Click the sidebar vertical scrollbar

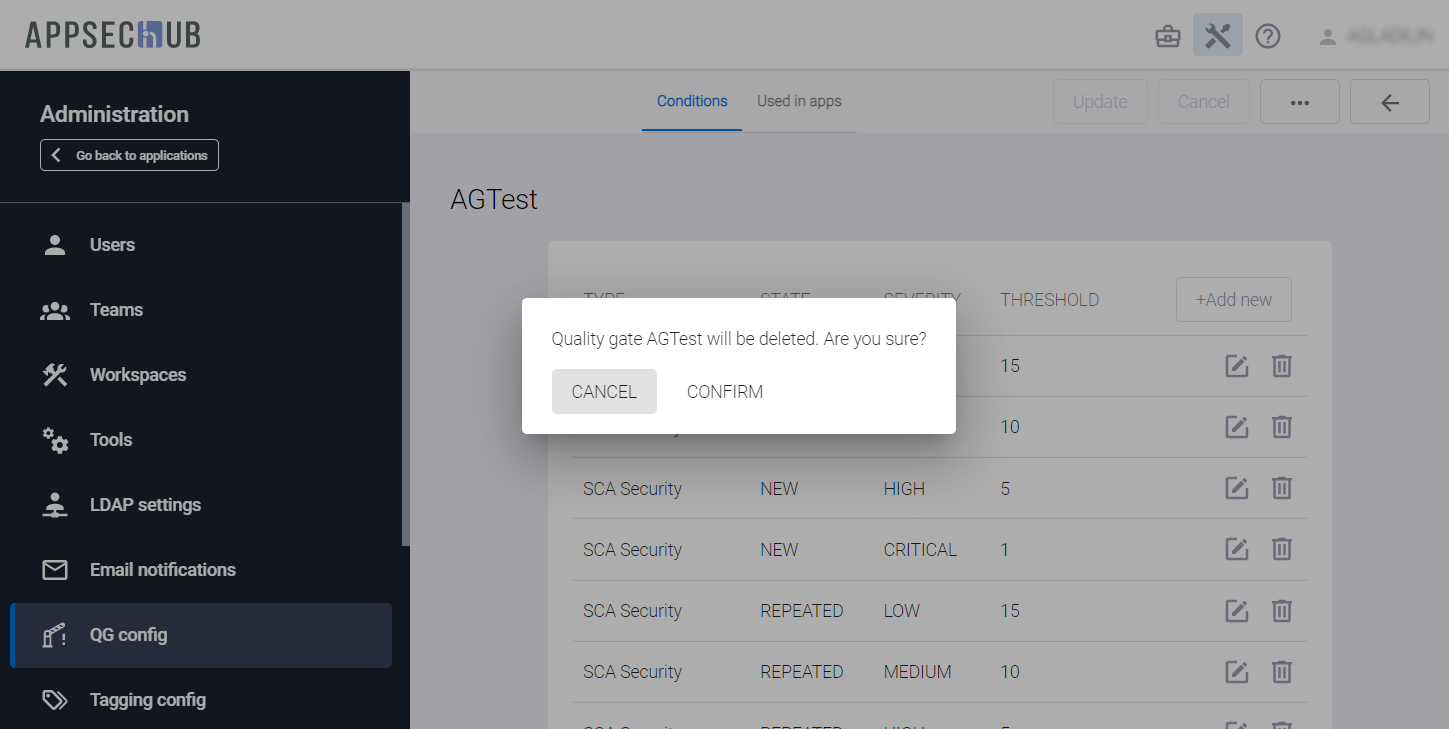coord(405,375)
